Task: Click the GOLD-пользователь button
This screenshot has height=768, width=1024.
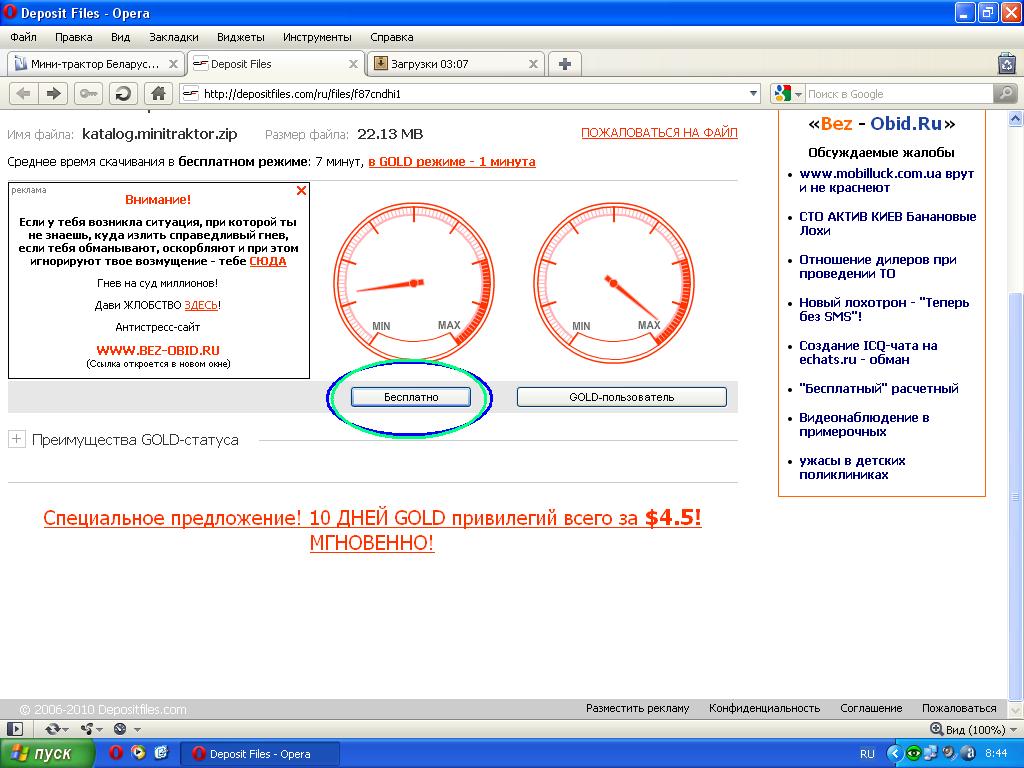Action: coord(622,397)
